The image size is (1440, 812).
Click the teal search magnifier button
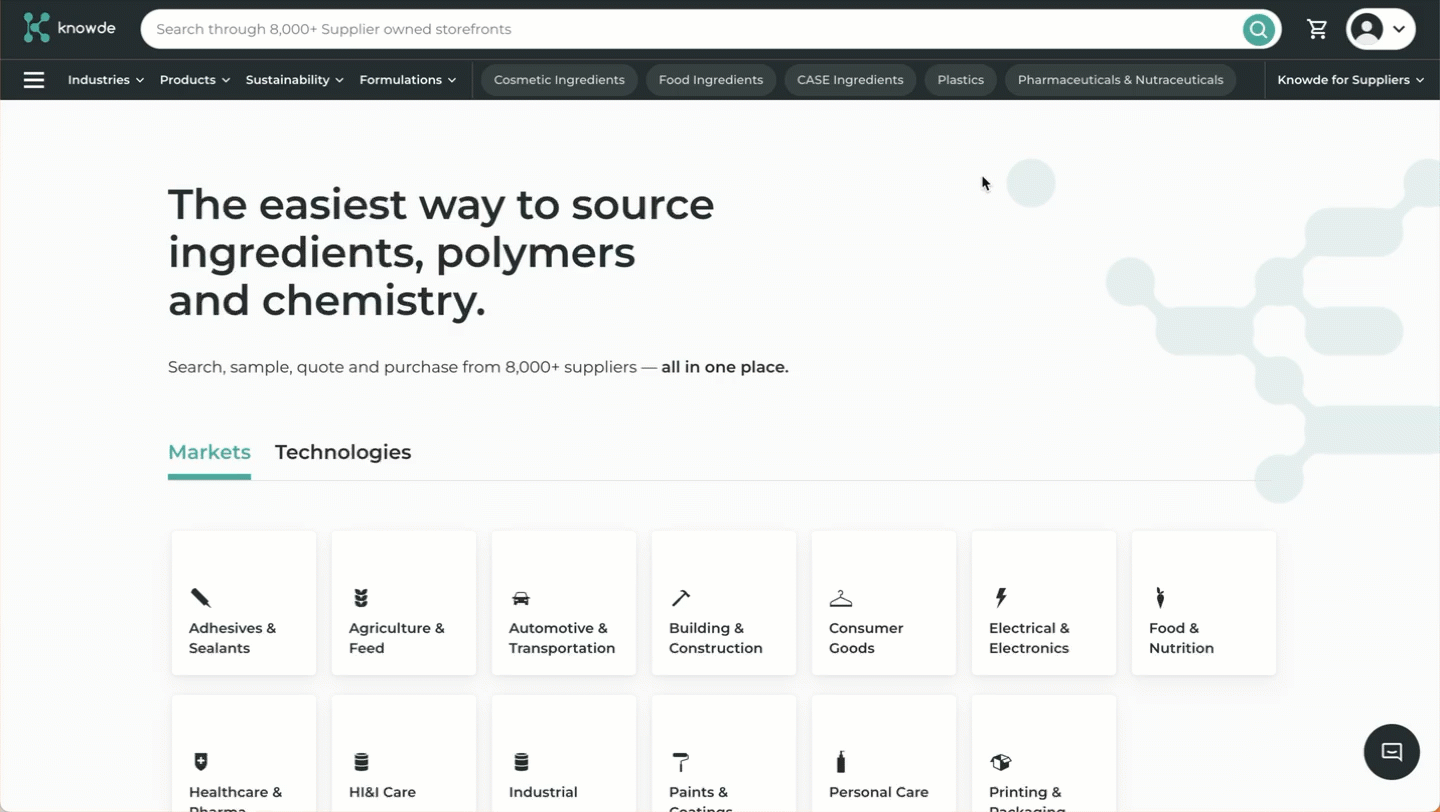pyautogui.click(x=1258, y=29)
